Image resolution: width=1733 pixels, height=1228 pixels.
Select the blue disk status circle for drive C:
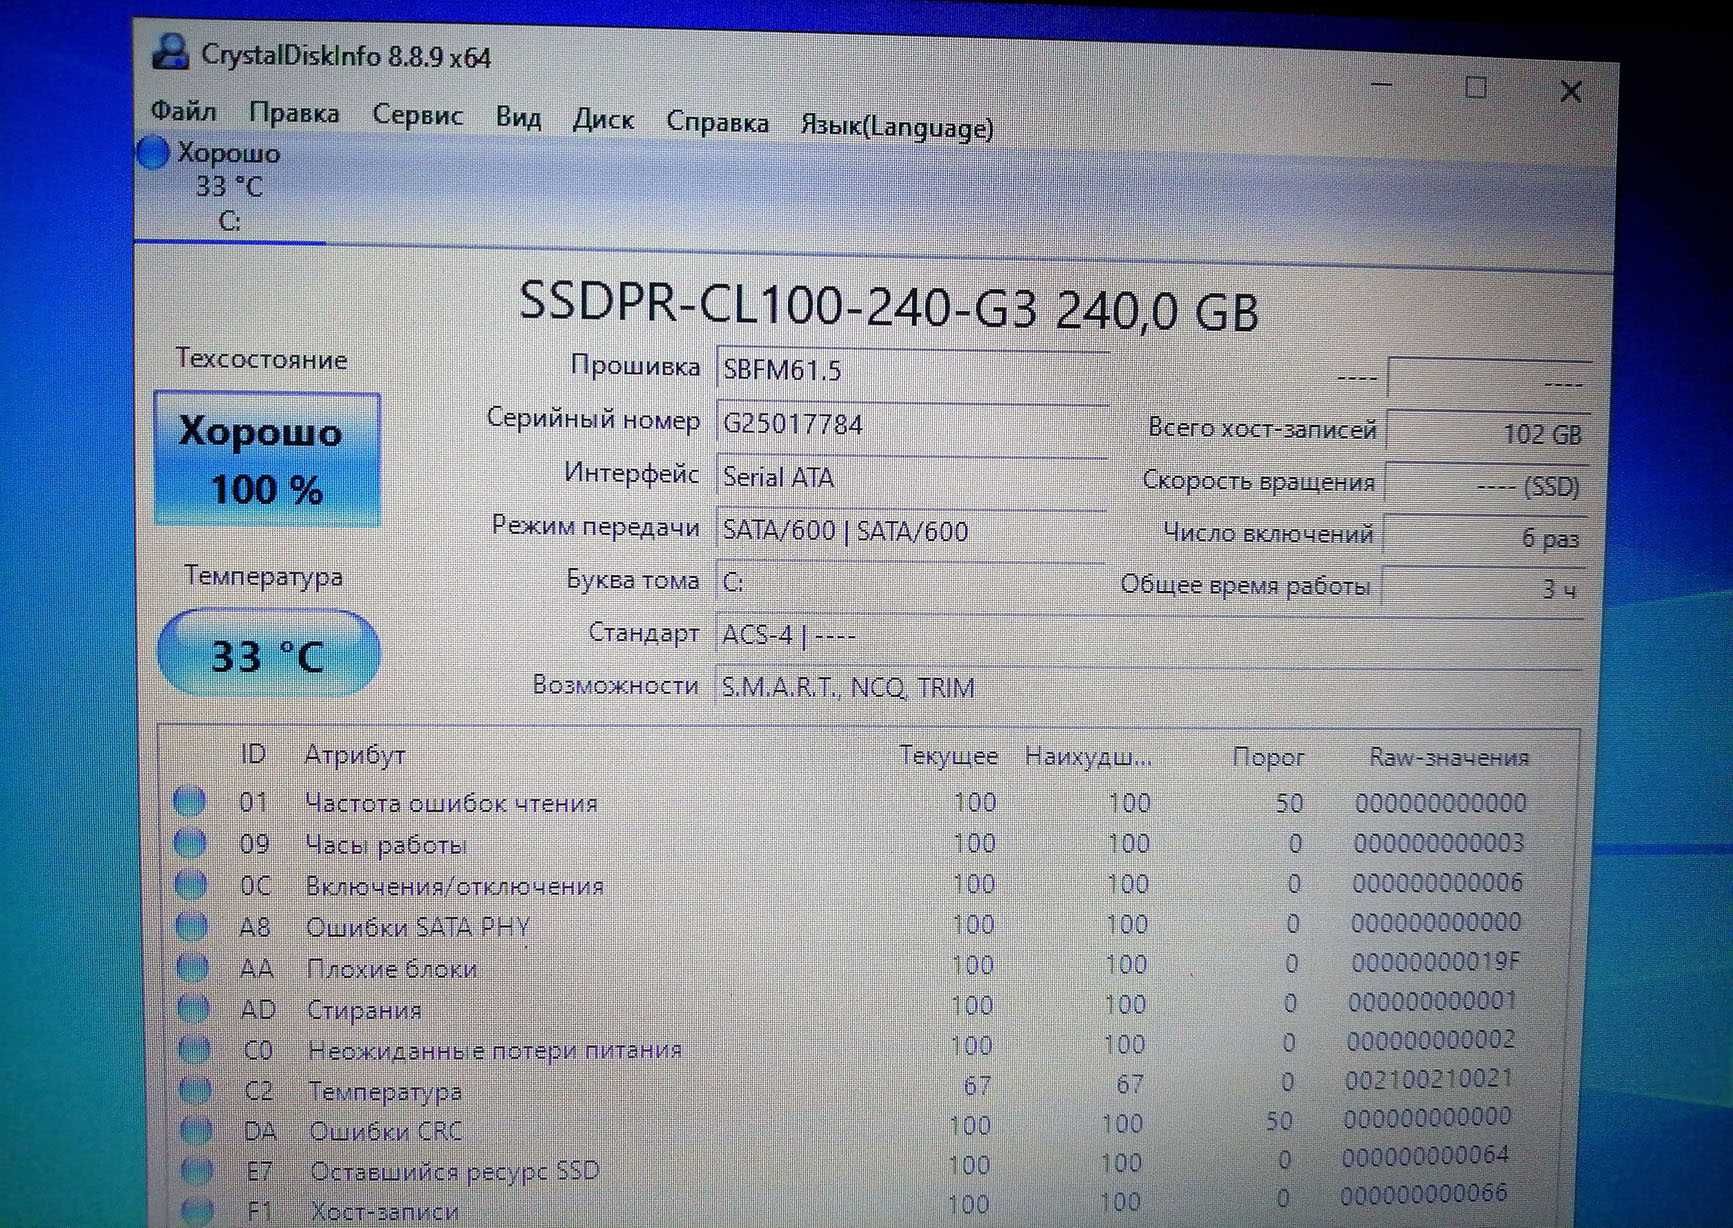coord(153,153)
